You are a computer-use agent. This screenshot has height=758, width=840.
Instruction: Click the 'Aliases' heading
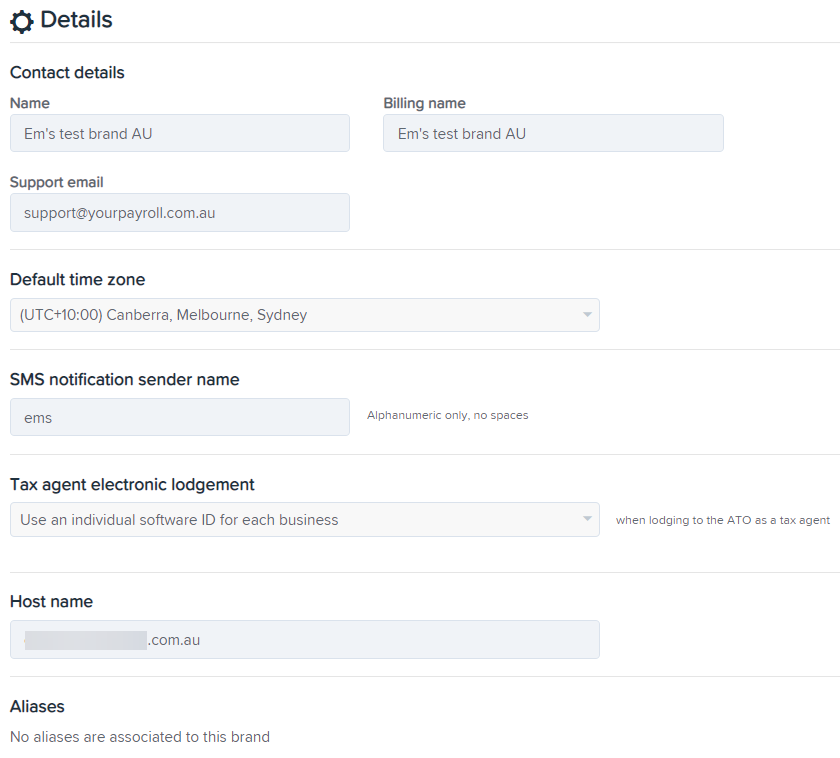37,706
